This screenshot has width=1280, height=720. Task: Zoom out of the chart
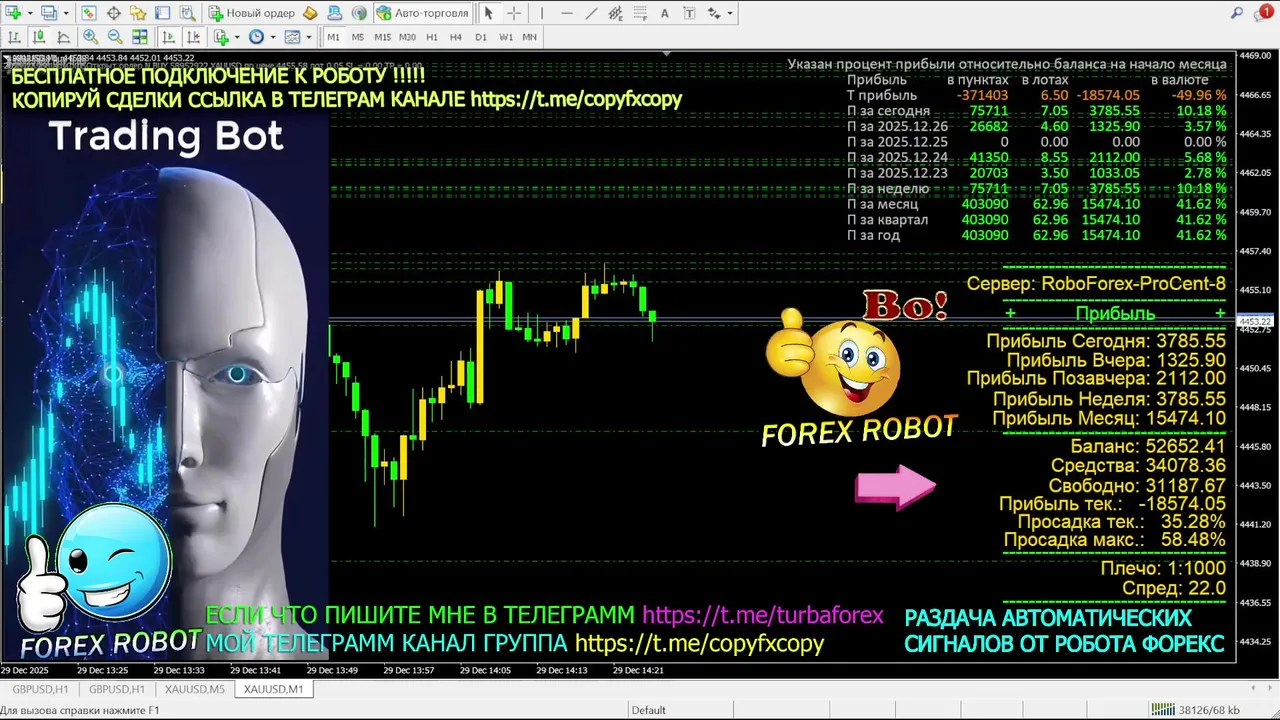pyautogui.click(x=115, y=37)
